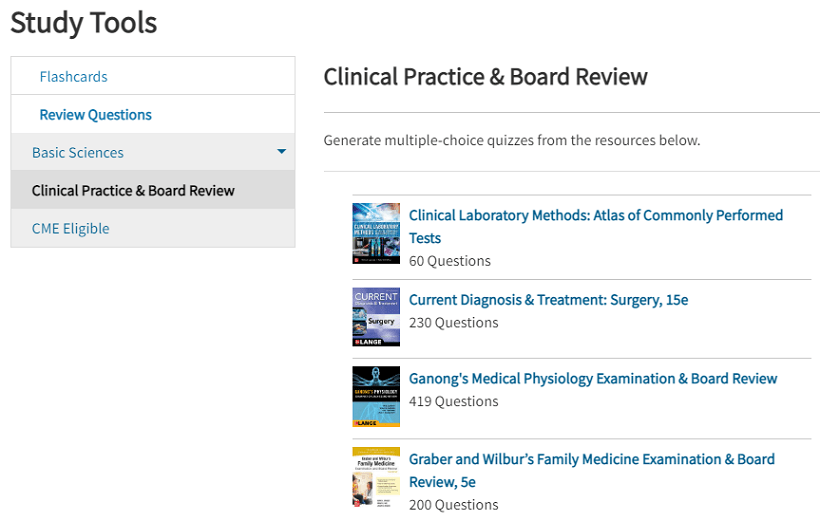Image resolution: width=820 pixels, height=521 pixels.
Task: Click Graber and Wilbur's Family Medicine cover
Action: (x=376, y=478)
